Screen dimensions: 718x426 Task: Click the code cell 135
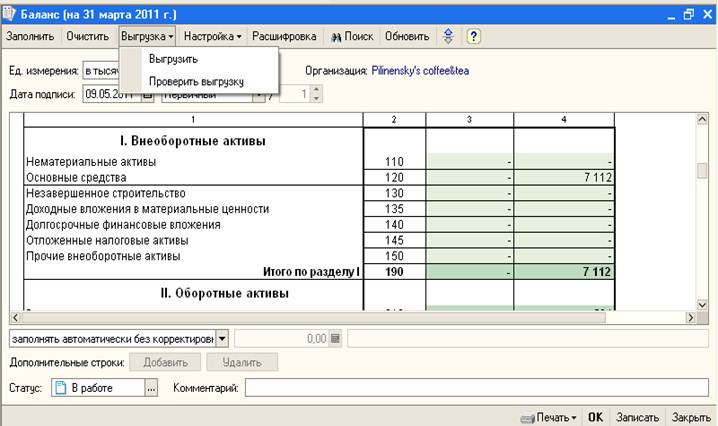(394, 209)
